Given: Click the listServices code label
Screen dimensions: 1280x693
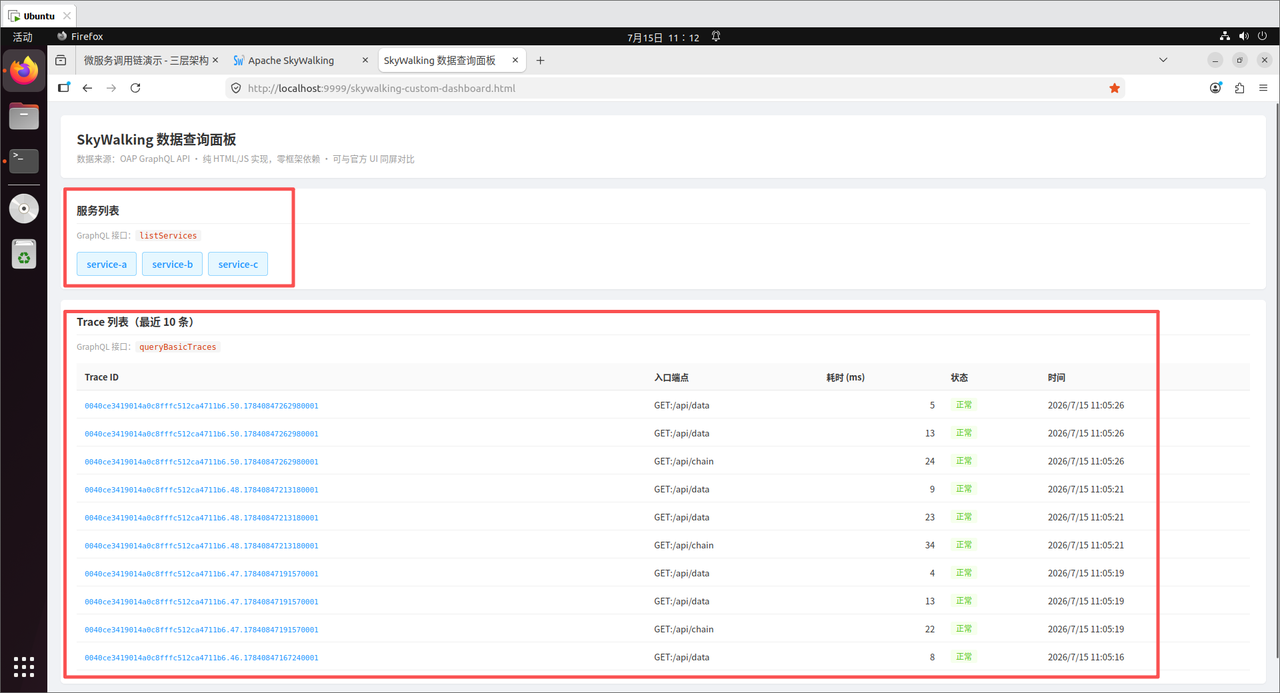Looking at the screenshot, I should (168, 236).
